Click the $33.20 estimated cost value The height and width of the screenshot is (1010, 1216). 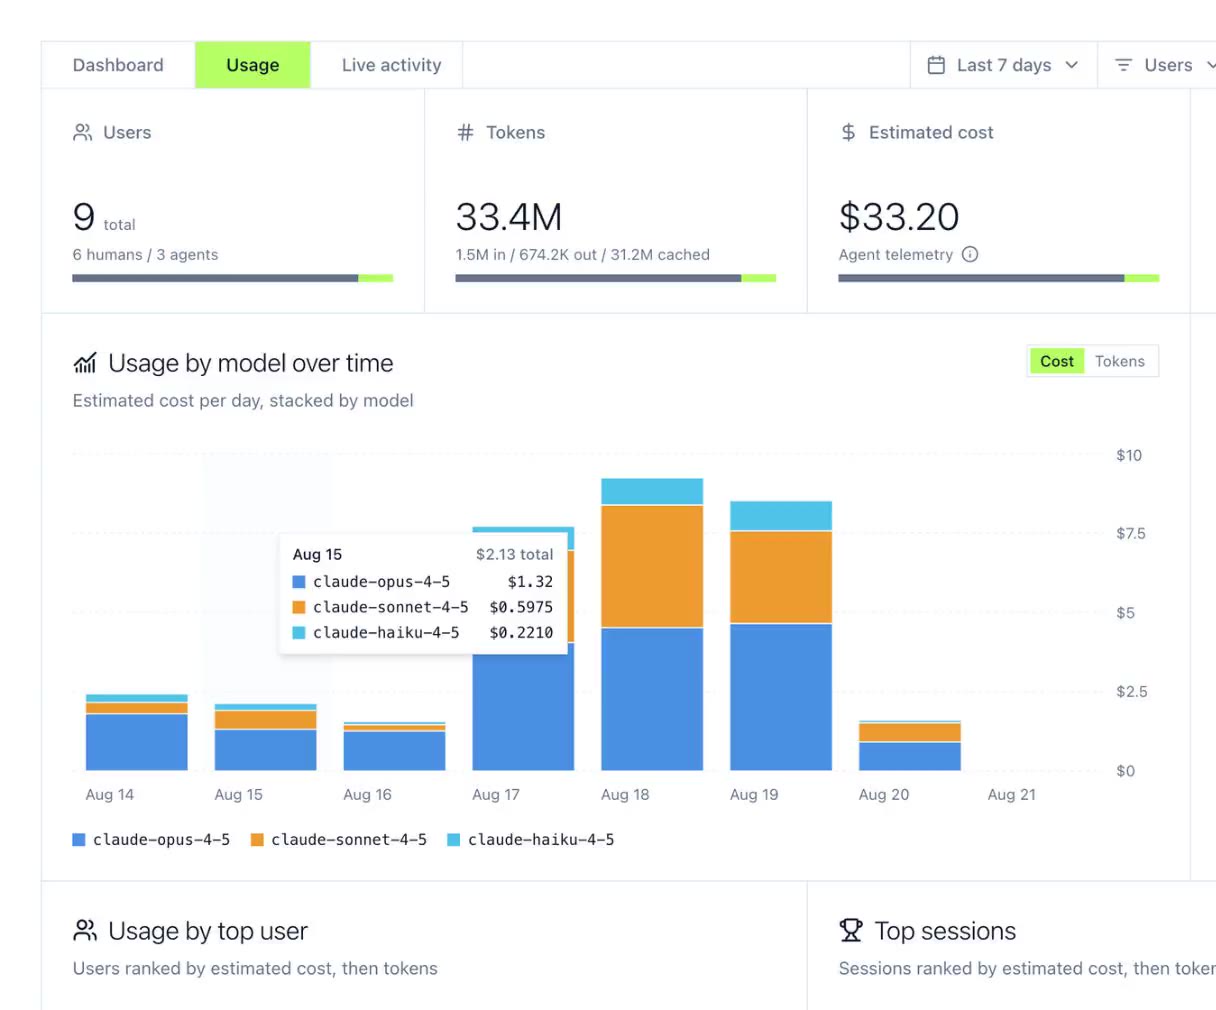click(x=899, y=217)
